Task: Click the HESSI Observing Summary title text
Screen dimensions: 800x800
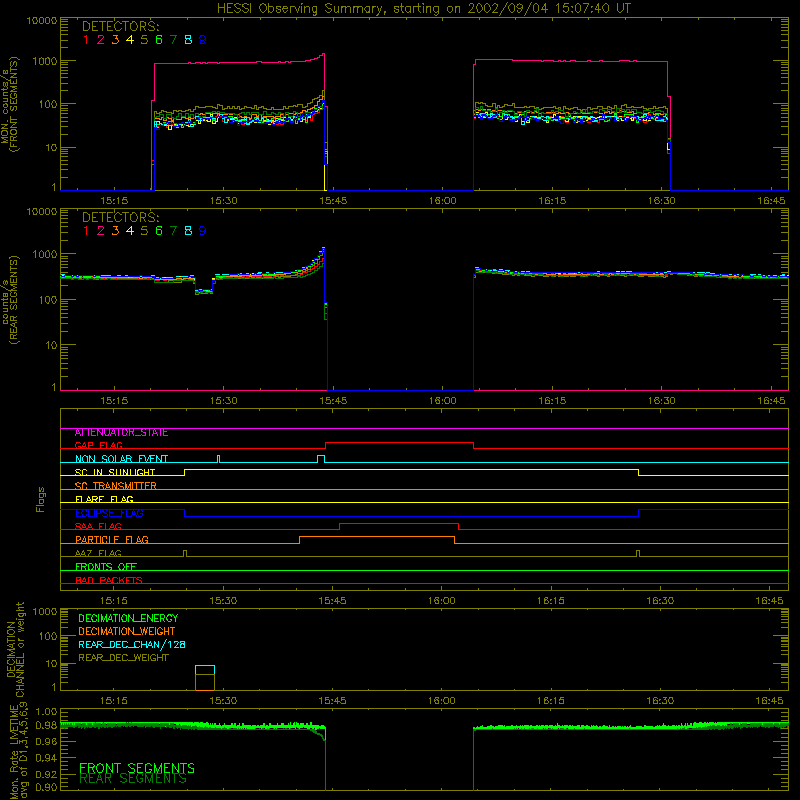Action: [x=424, y=9]
